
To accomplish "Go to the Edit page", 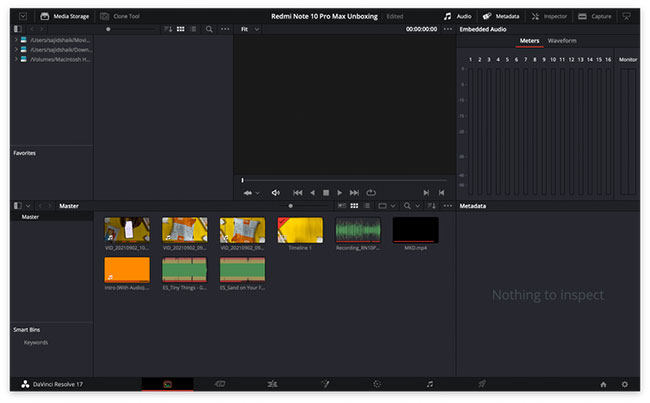I will (272, 384).
